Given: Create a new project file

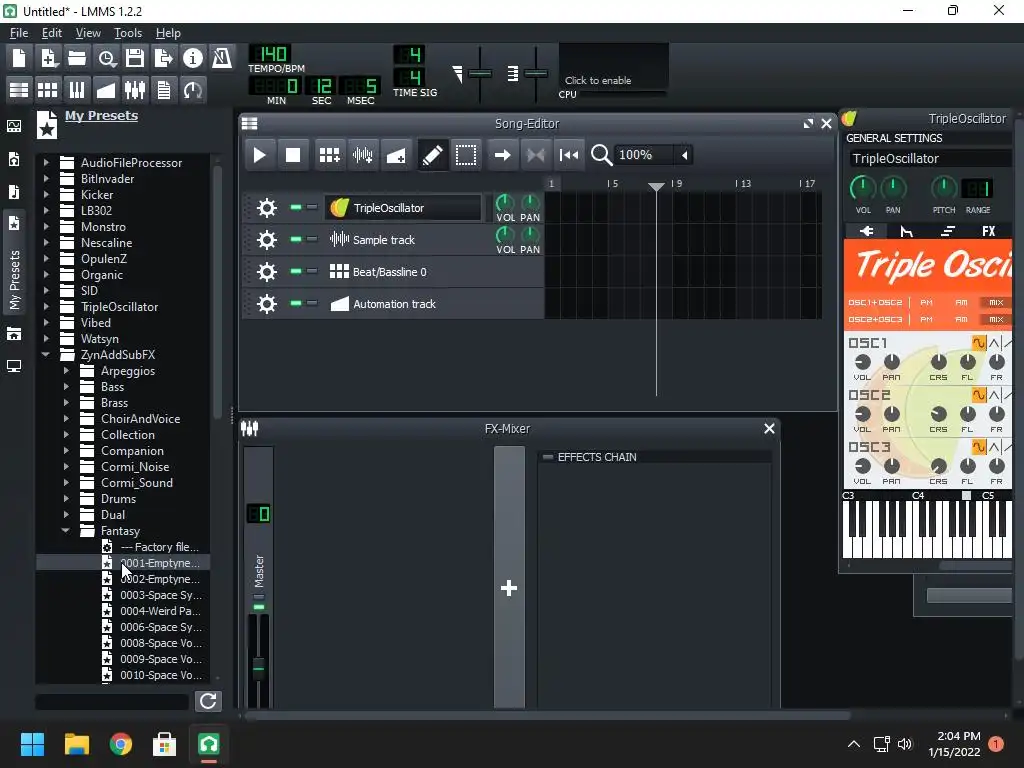Looking at the screenshot, I should point(19,58).
